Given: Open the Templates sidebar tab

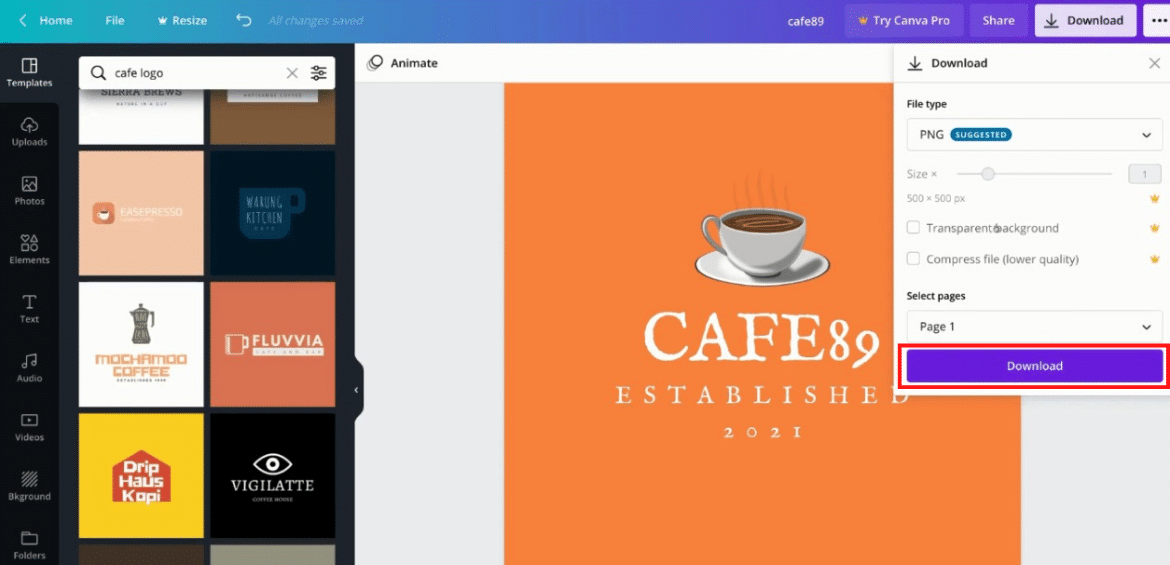Looking at the screenshot, I should [x=29, y=72].
